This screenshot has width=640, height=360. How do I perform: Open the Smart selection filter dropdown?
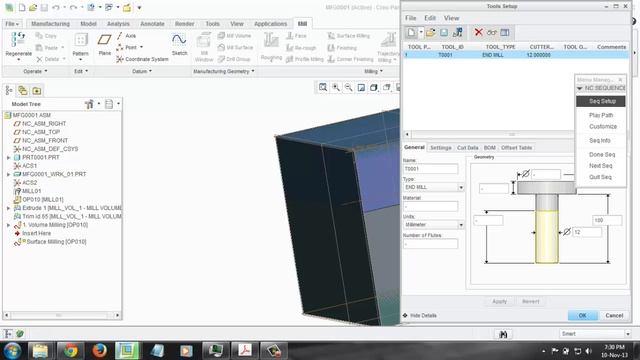pyautogui.click(x=628, y=334)
